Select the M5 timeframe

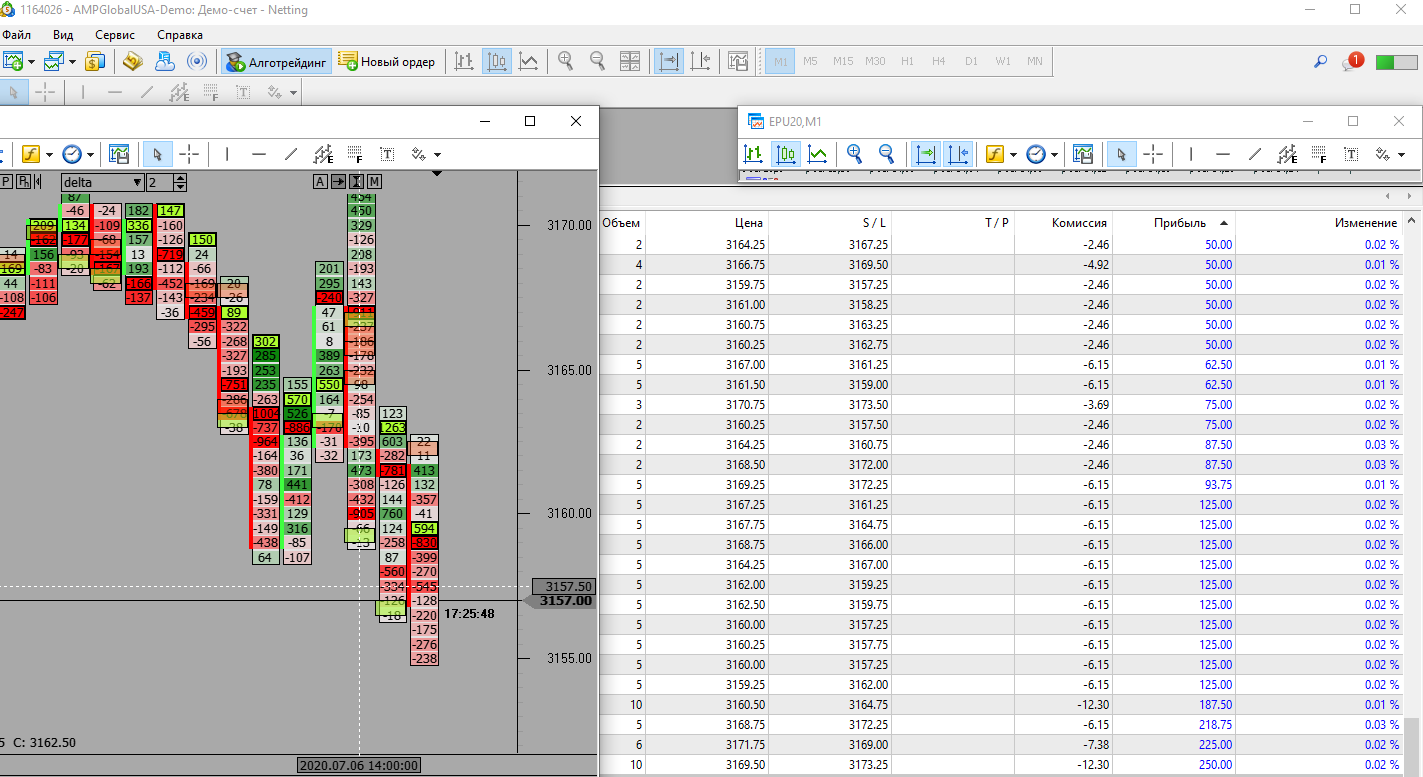point(810,61)
